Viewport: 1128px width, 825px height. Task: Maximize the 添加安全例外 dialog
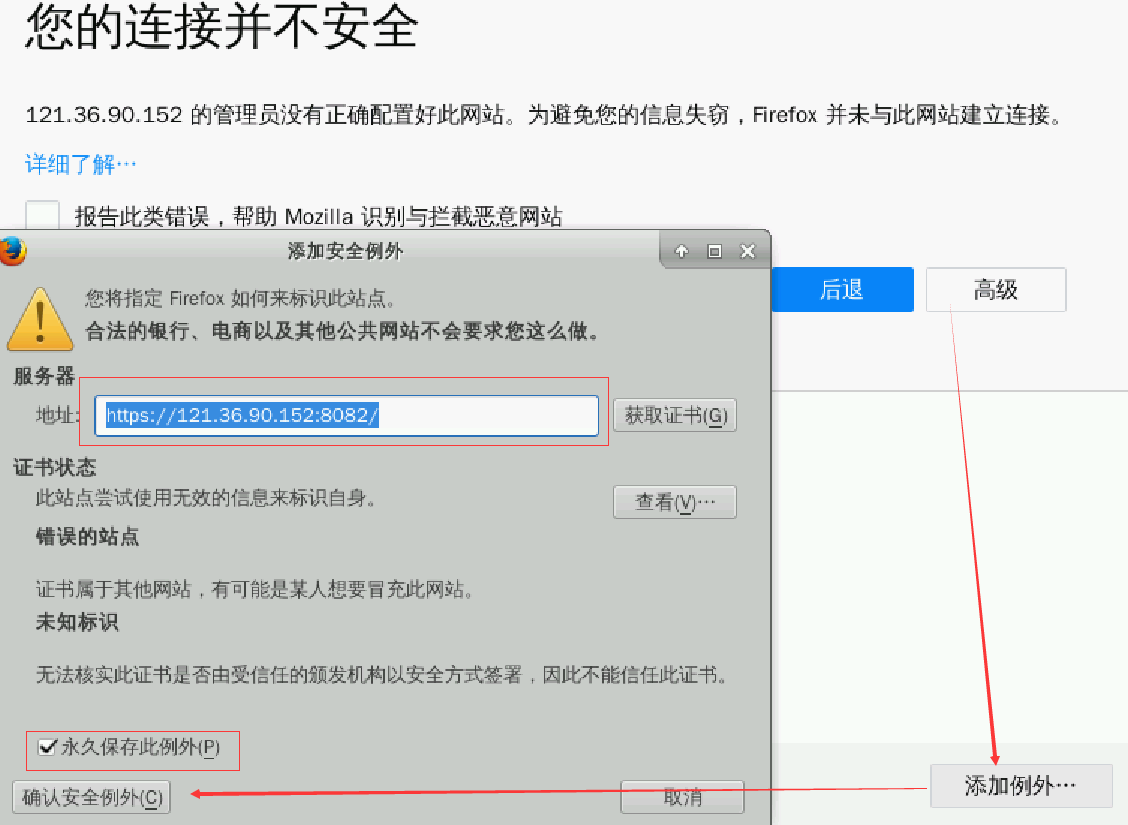pyautogui.click(x=714, y=251)
